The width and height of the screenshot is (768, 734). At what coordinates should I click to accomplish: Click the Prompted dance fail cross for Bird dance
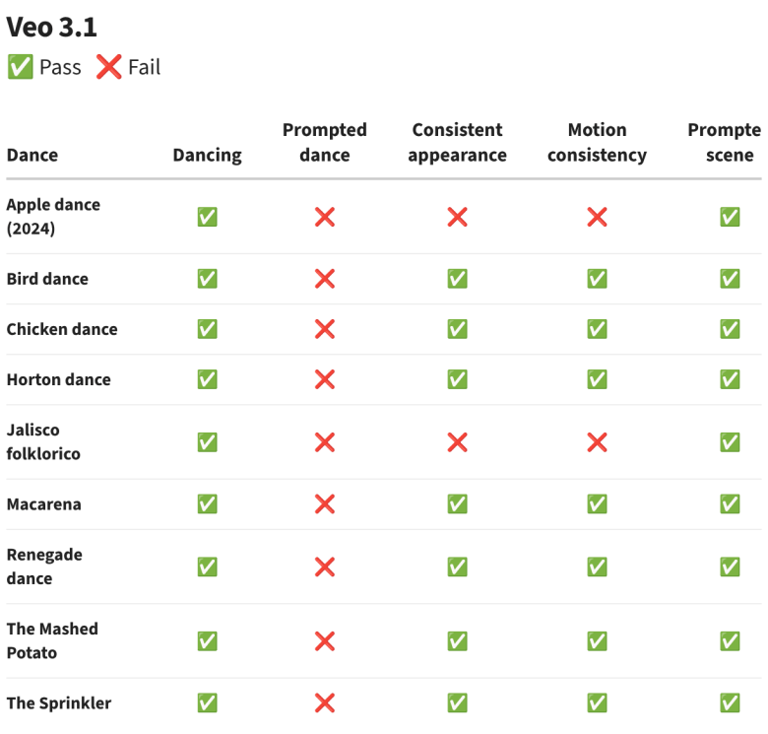(x=325, y=279)
